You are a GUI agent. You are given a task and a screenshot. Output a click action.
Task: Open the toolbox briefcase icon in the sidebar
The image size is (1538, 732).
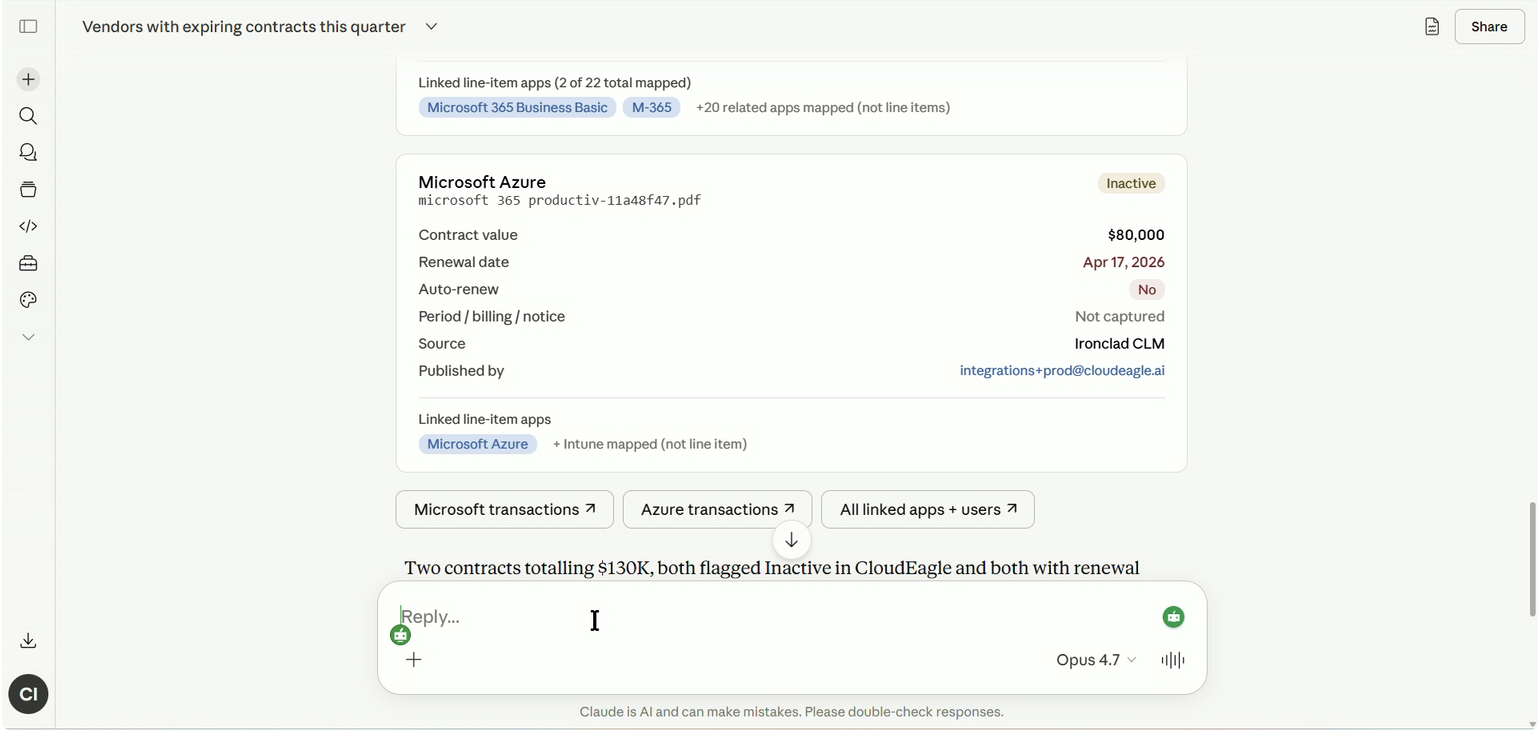point(28,263)
